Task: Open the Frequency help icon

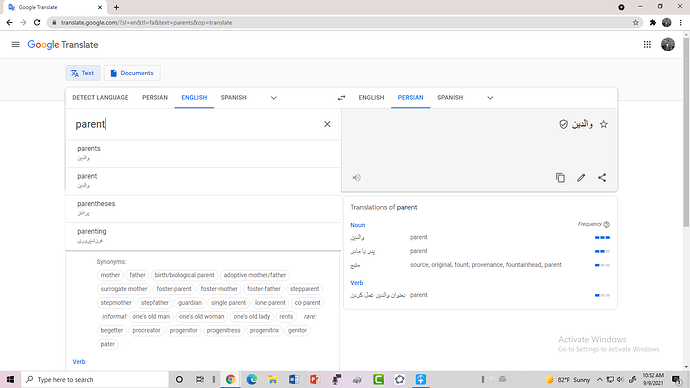Action: (x=607, y=224)
